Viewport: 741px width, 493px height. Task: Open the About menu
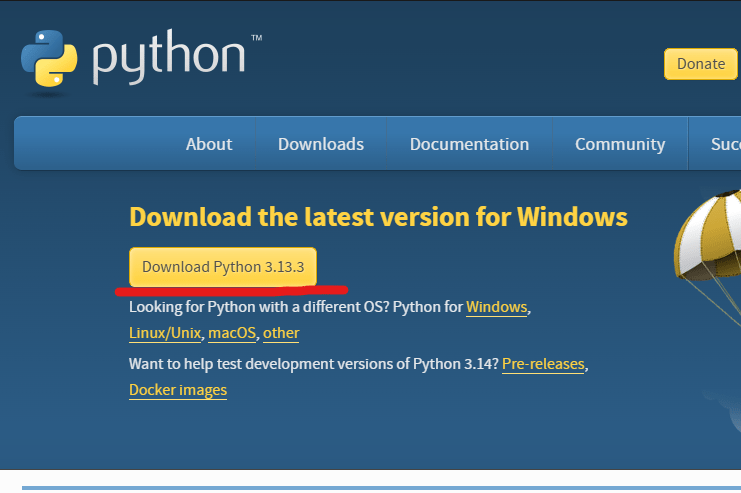tap(209, 144)
